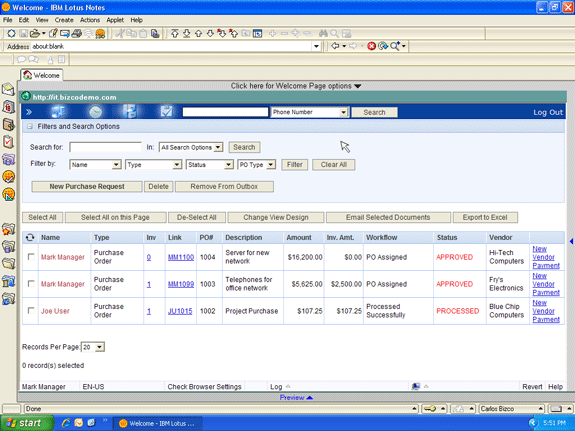
Task: Open the Mail bookmark in the sidebar
Action: [8, 89]
